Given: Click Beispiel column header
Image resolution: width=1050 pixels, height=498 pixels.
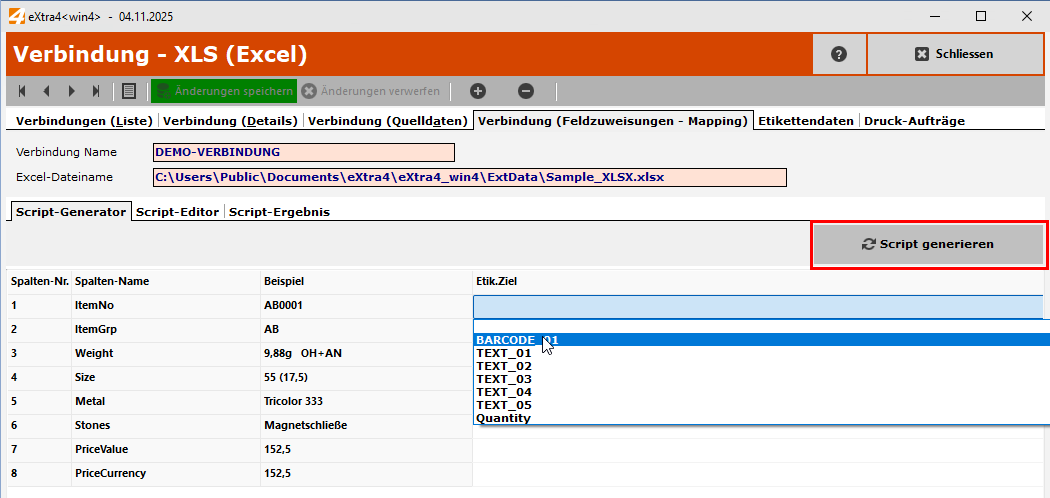Looking at the screenshot, I should pyautogui.click(x=366, y=282).
